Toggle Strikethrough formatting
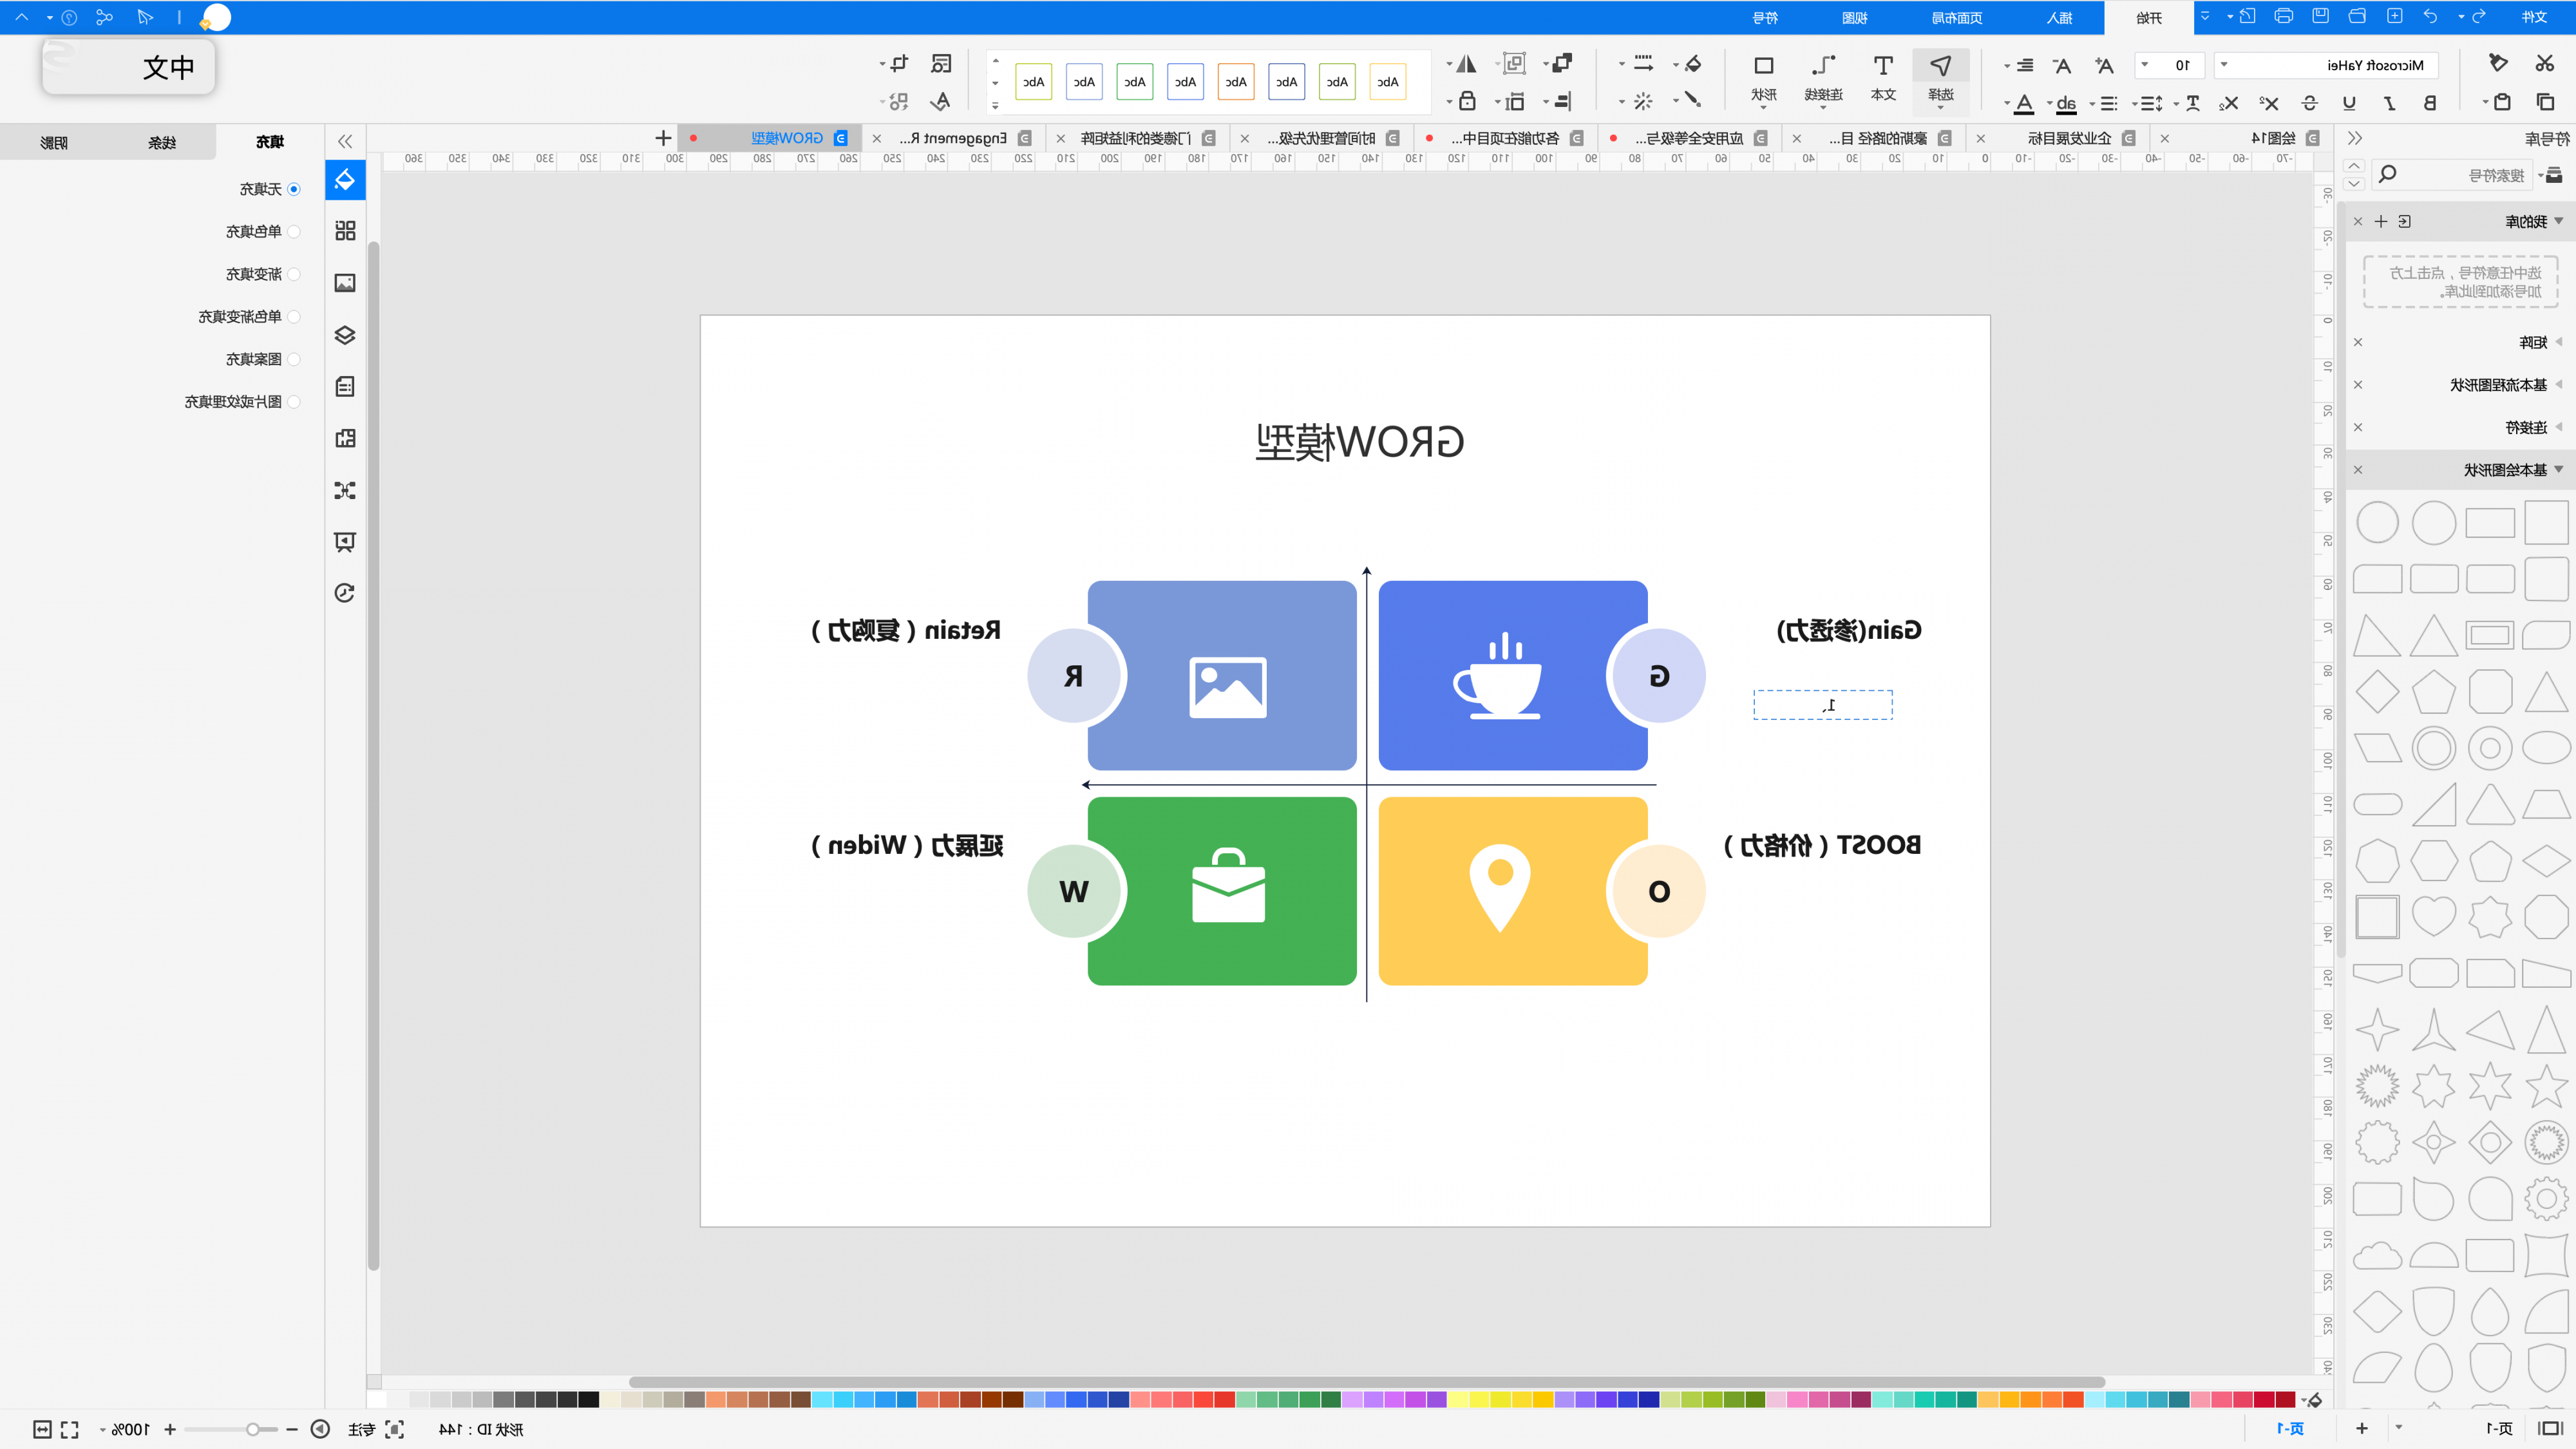 click(x=2309, y=103)
